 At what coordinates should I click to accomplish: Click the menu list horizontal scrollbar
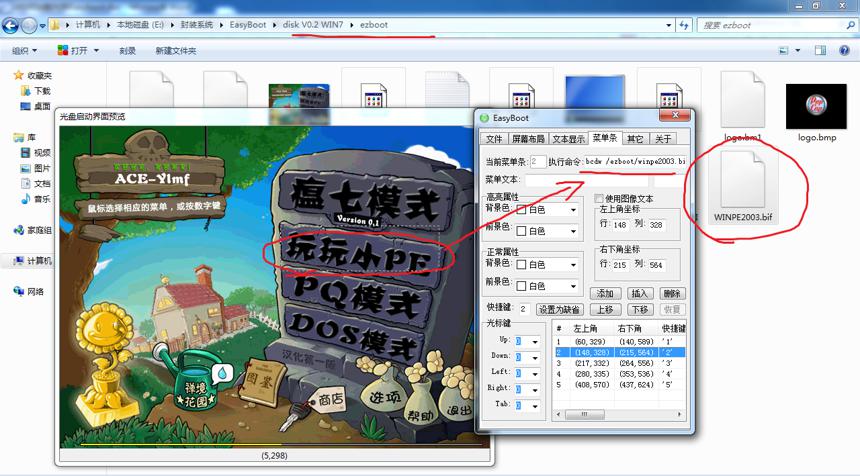[619, 414]
